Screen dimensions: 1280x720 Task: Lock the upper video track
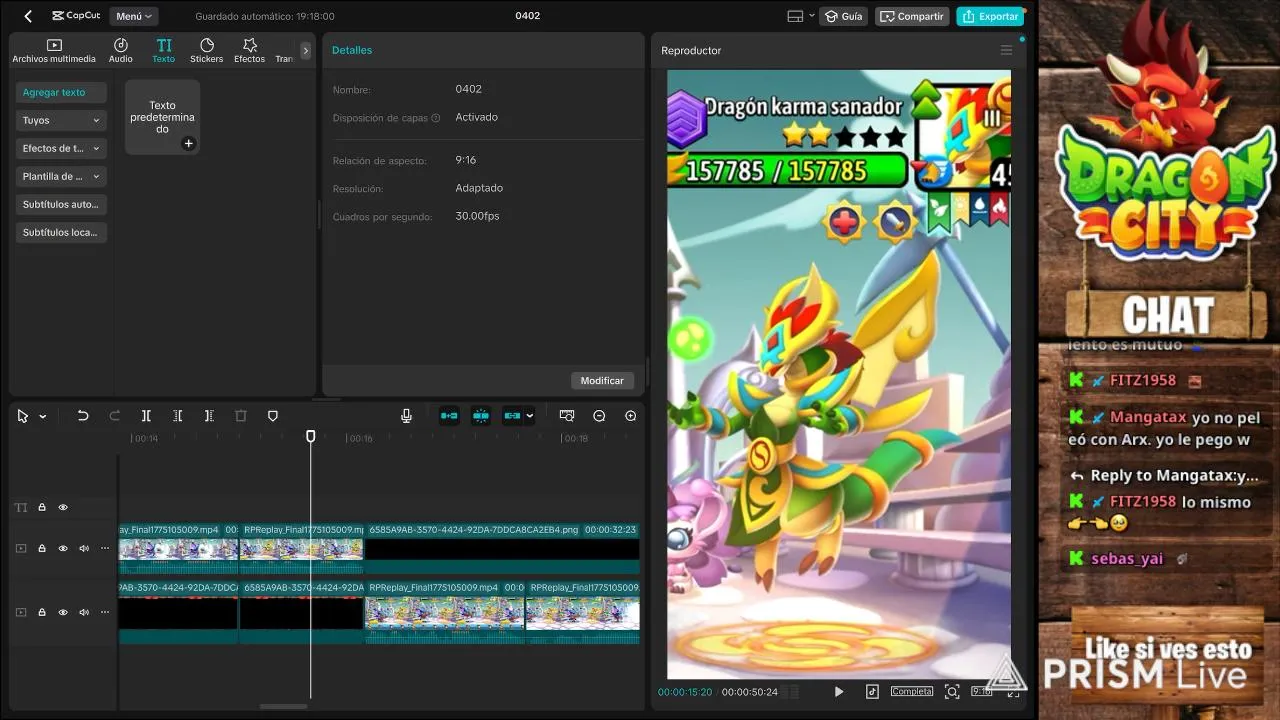tap(42, 548)
